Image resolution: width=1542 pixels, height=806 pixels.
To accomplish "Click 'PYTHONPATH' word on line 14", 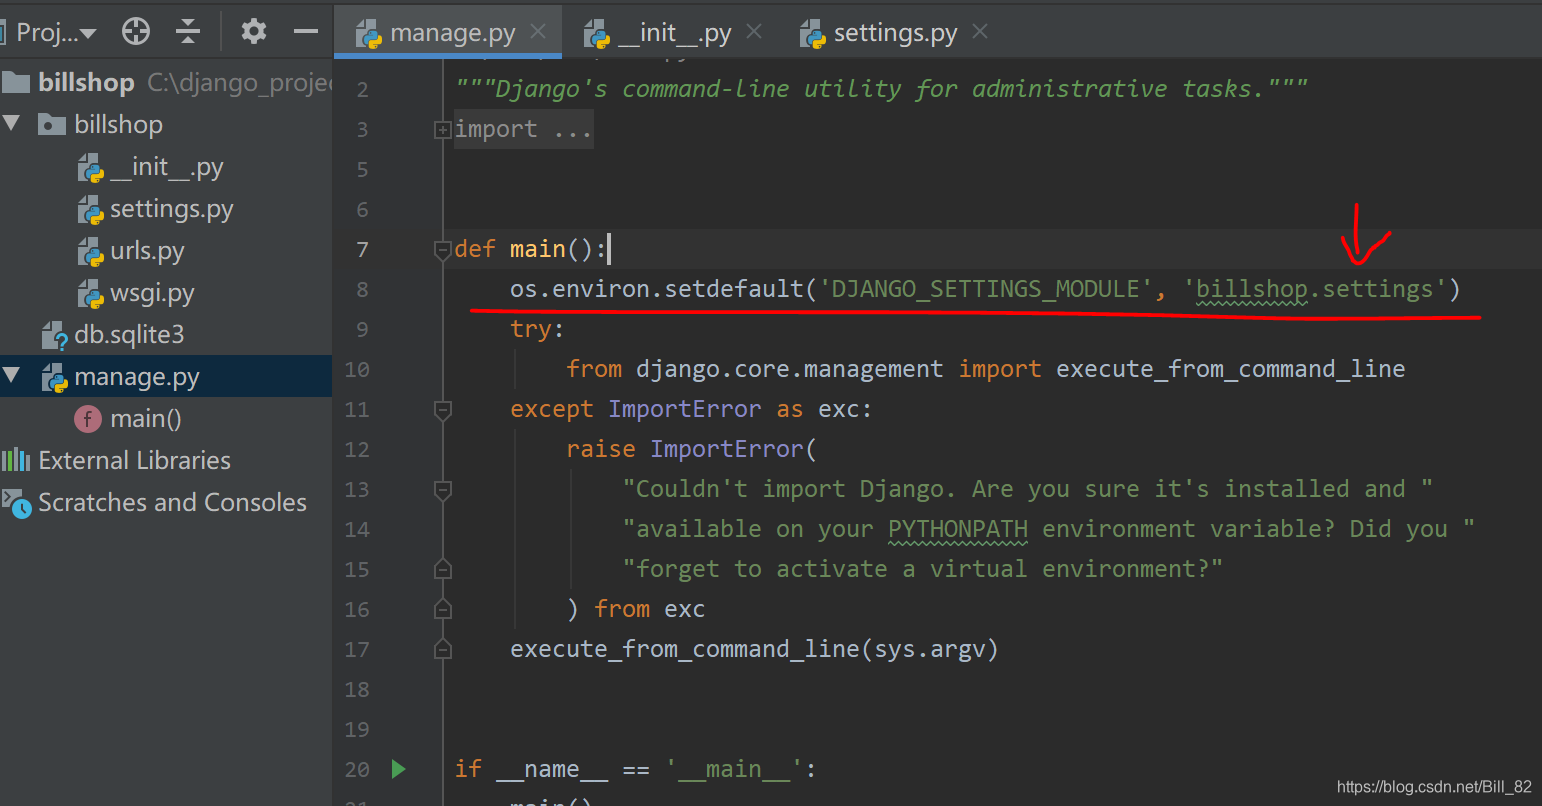I will pyautogui.click(x=957, y=529).
